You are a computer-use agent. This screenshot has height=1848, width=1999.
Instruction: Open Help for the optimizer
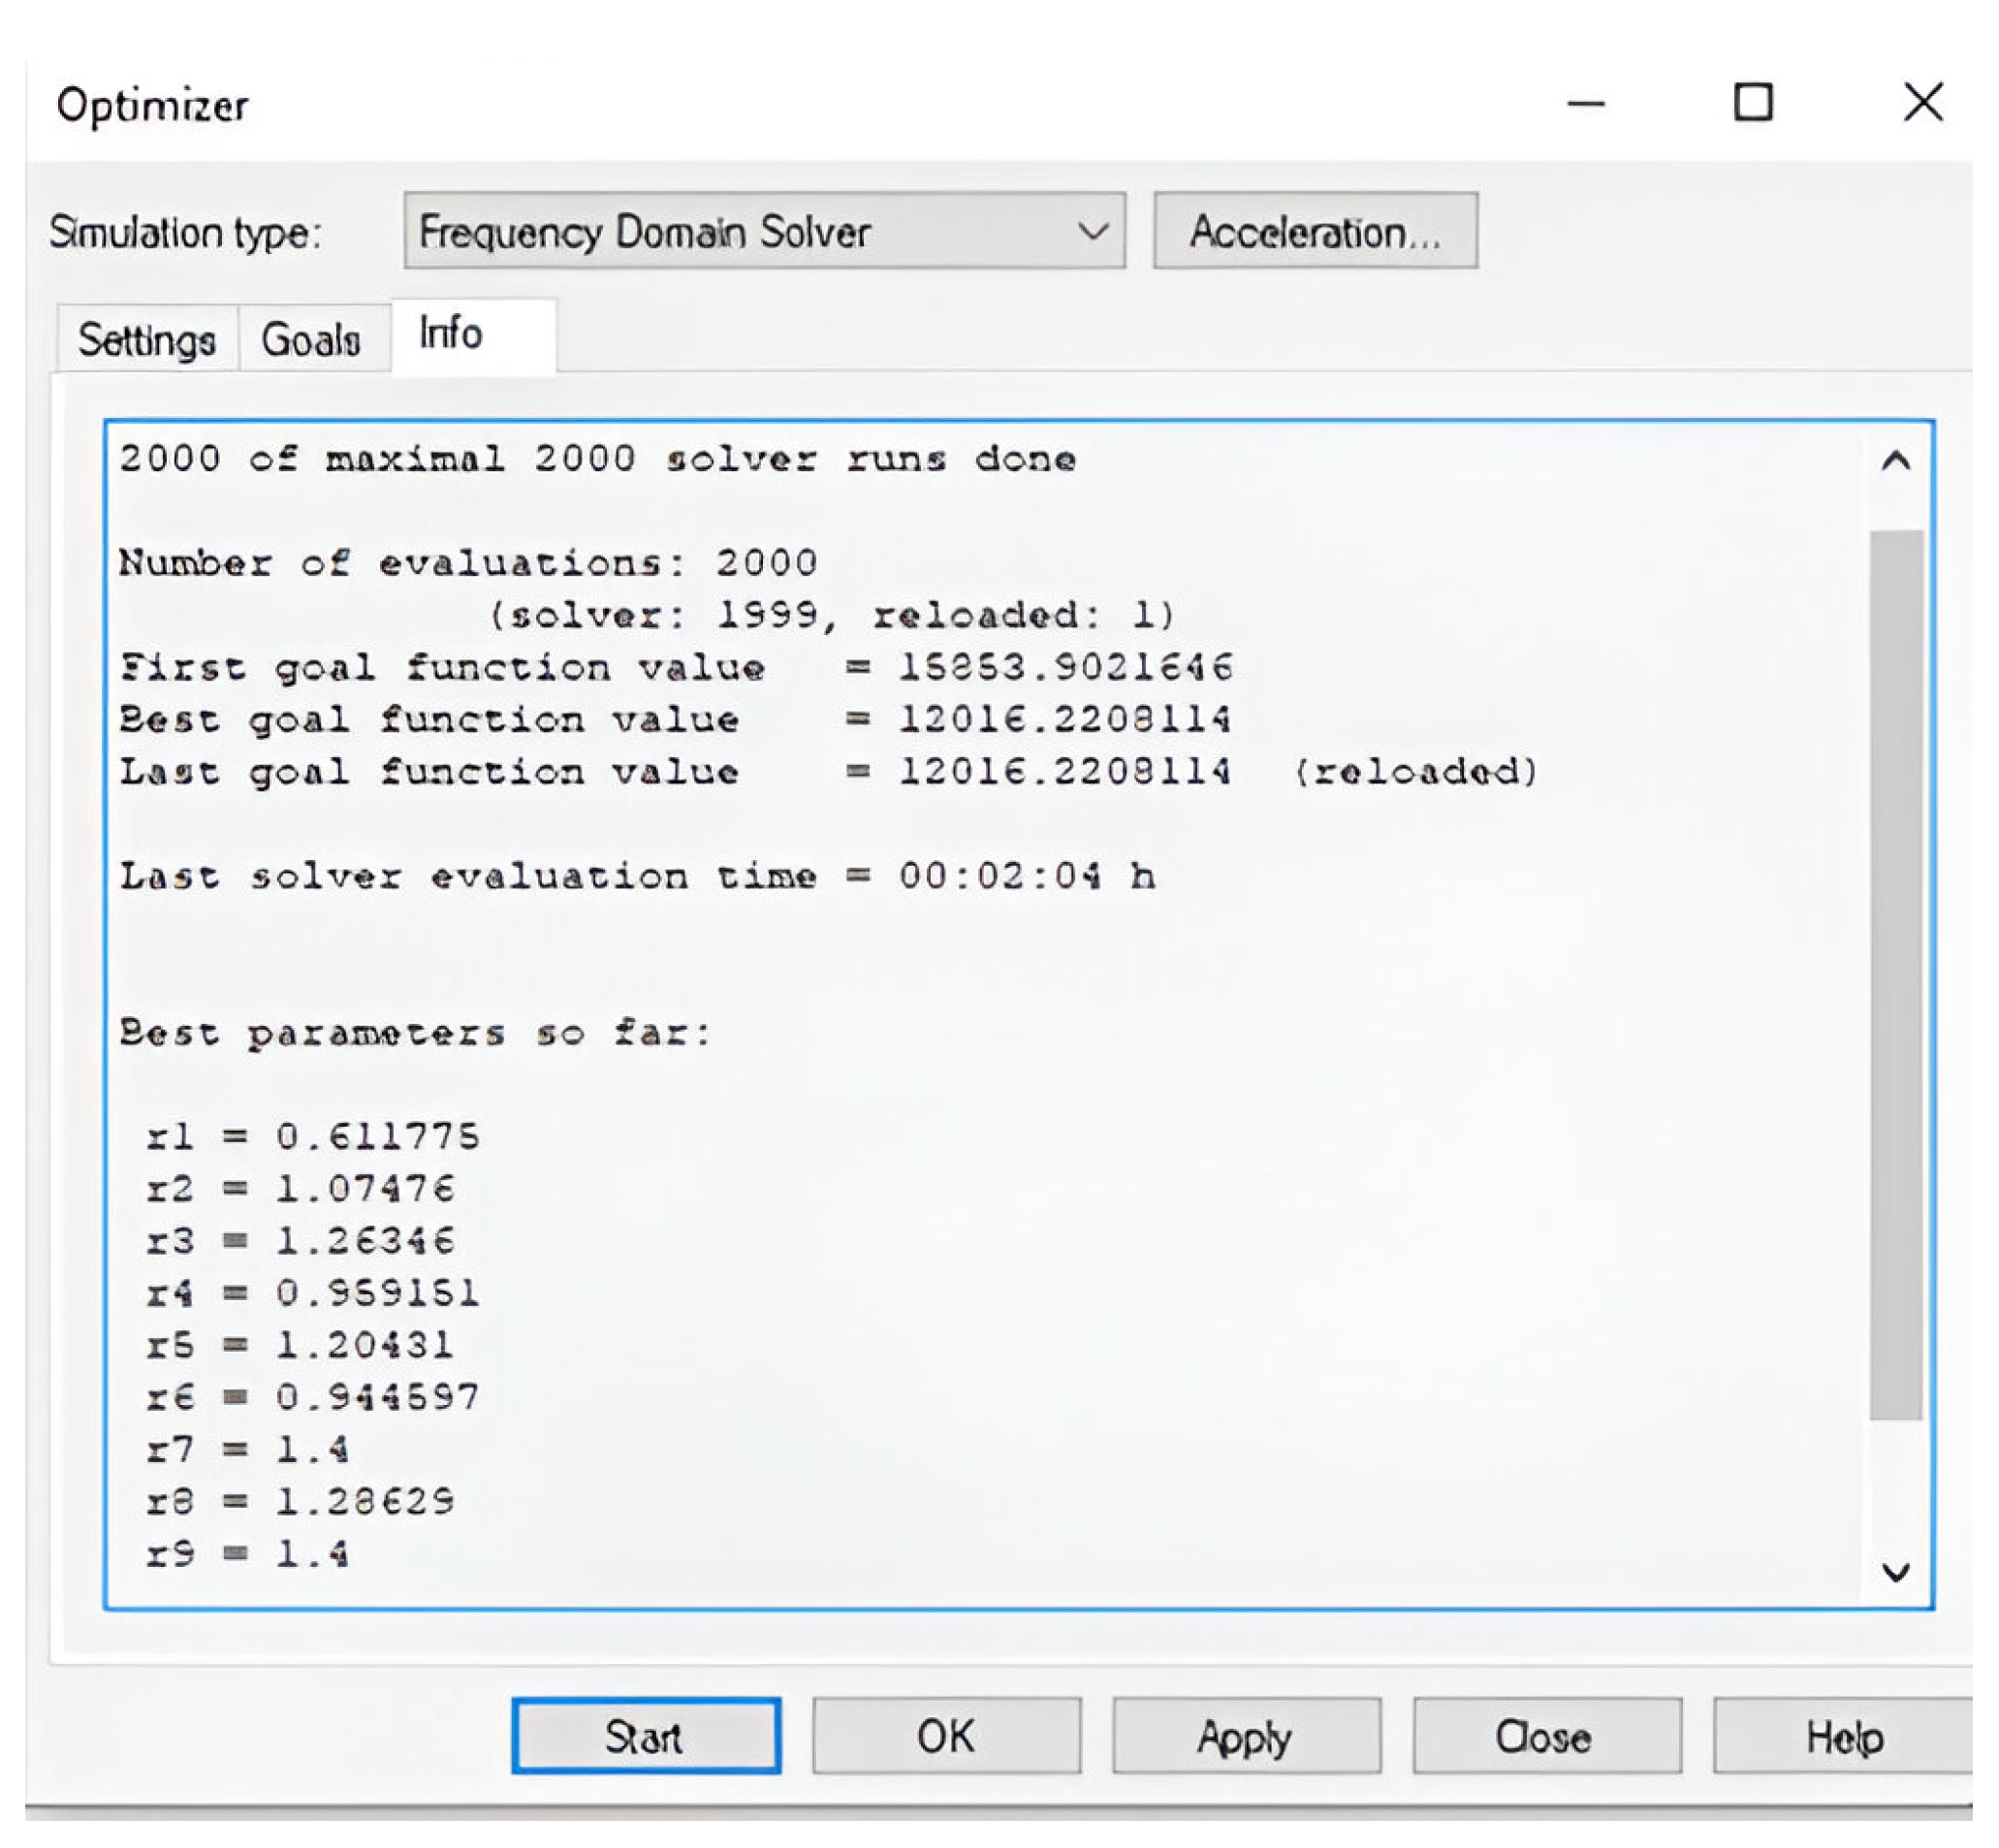(x=1843, y=1736)
